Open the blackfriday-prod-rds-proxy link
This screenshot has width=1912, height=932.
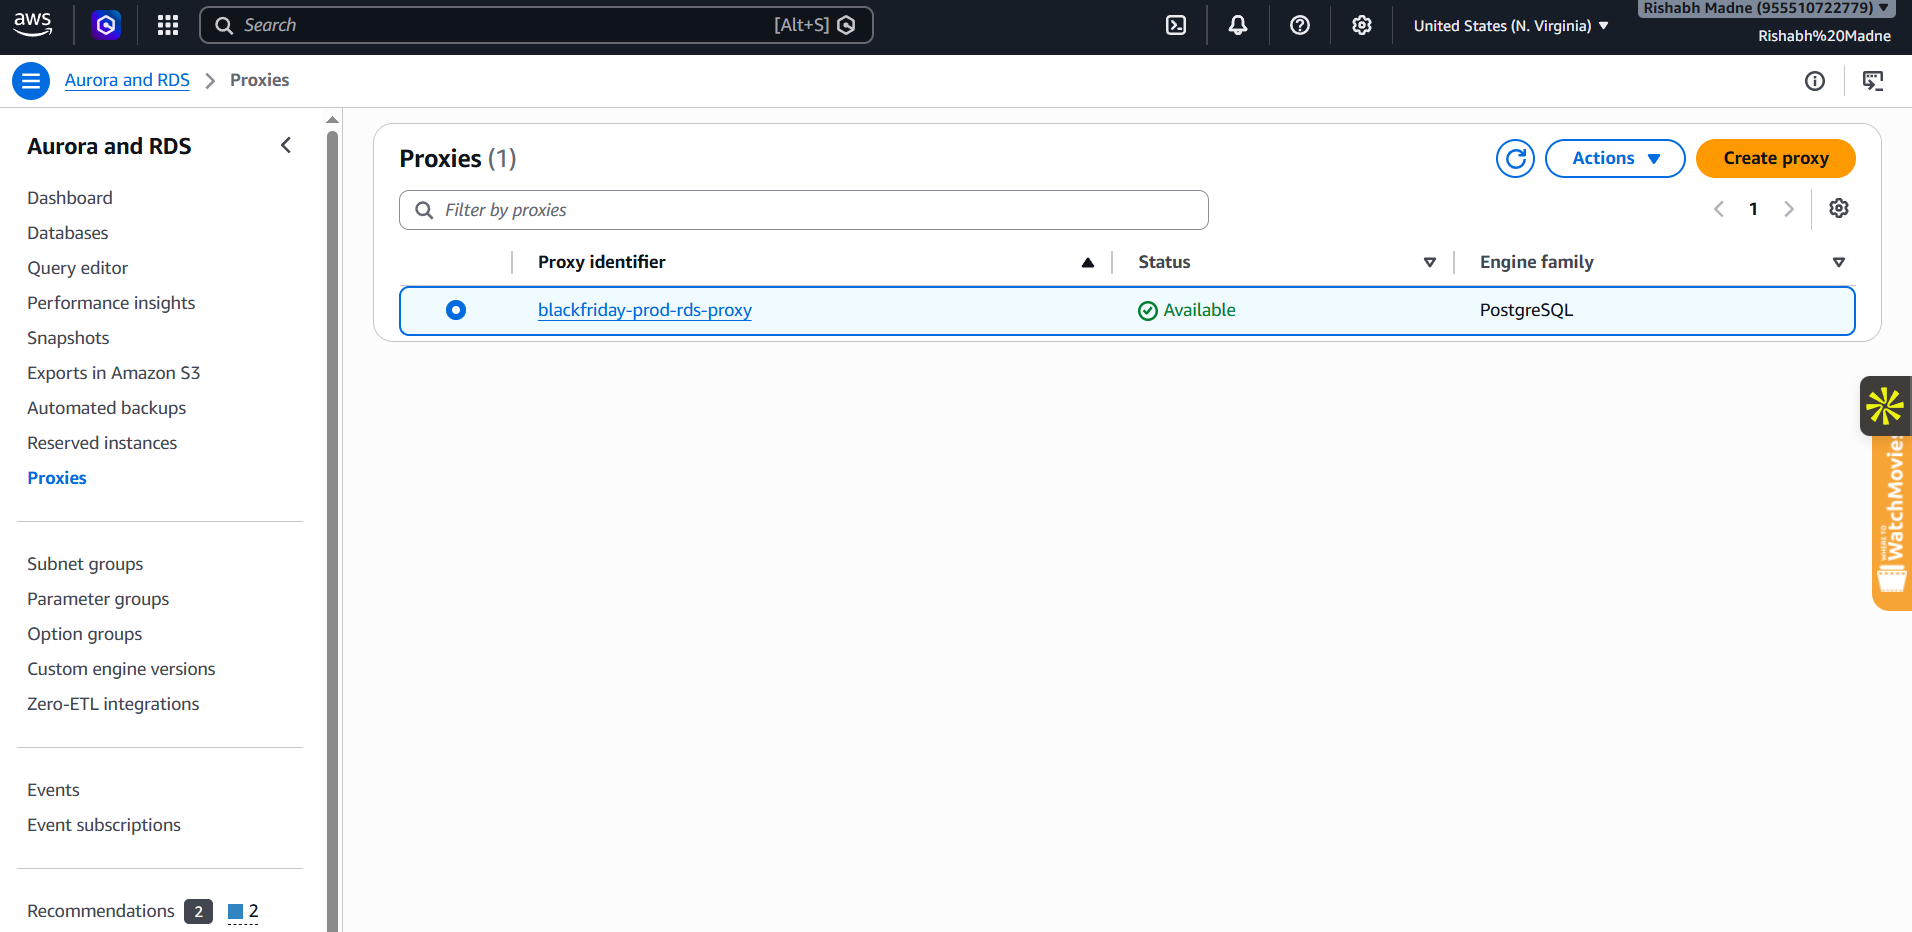[x=645, y=310]
